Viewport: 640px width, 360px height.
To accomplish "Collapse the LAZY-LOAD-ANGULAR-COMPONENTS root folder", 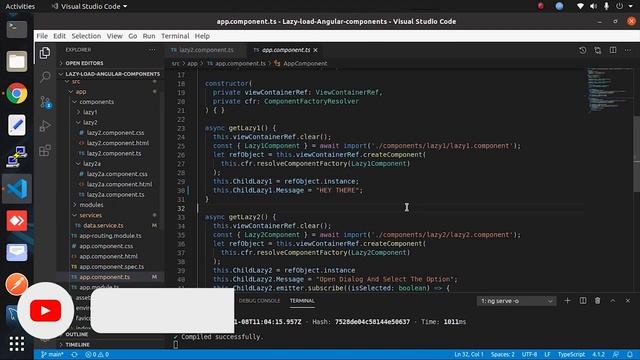I will (110, 74).
